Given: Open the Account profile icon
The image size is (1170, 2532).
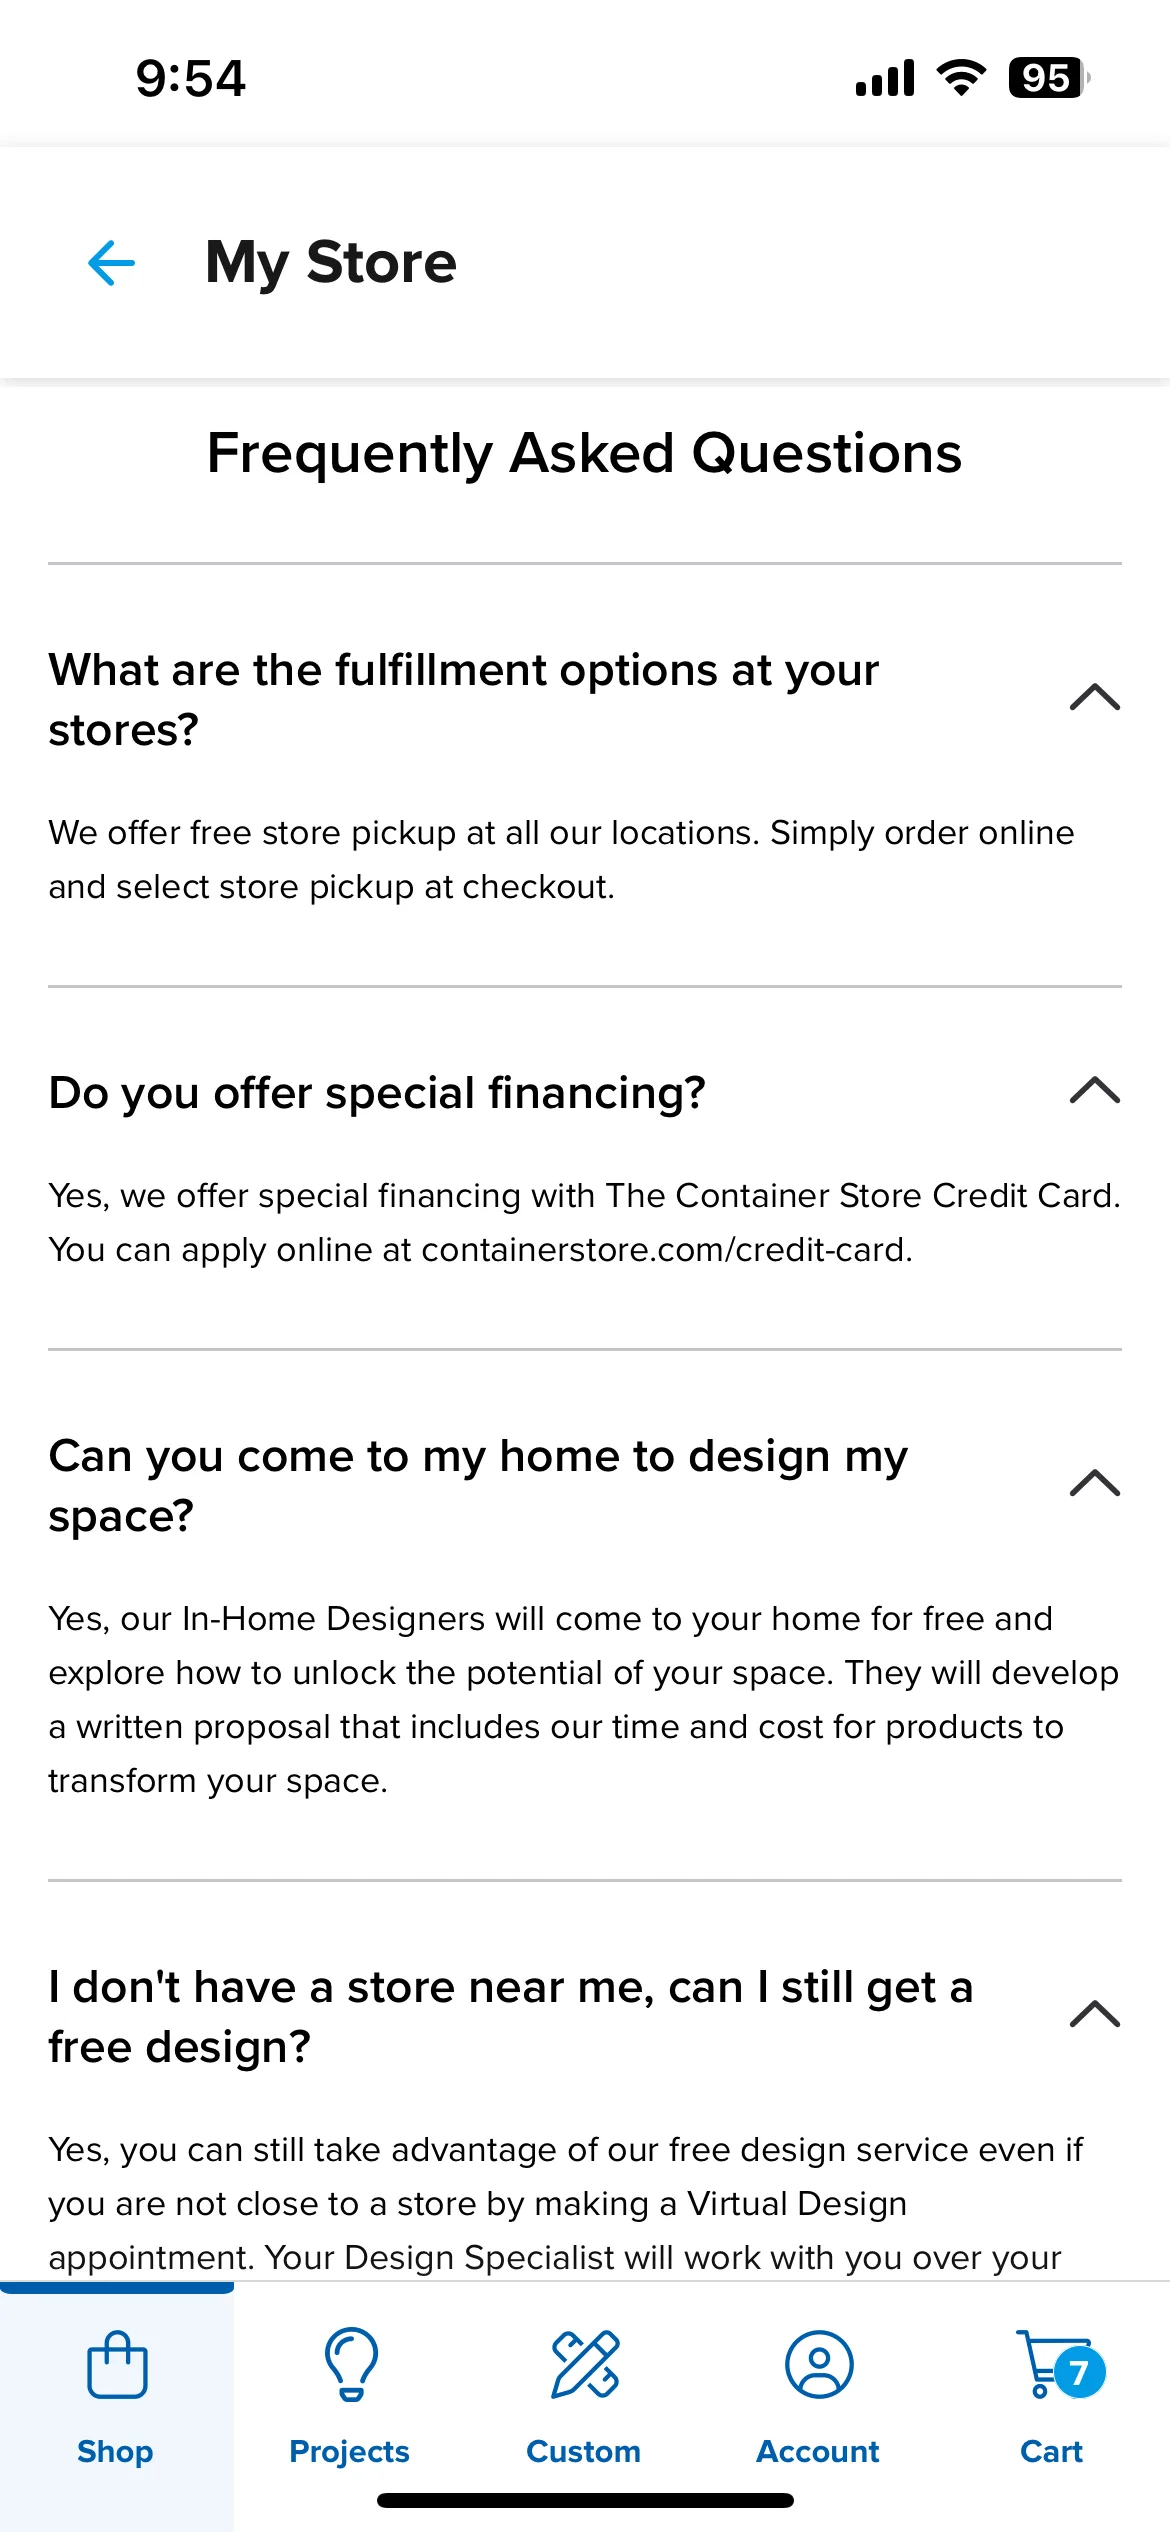Looking at the screenshot, I should click(x=819, y=2365).
